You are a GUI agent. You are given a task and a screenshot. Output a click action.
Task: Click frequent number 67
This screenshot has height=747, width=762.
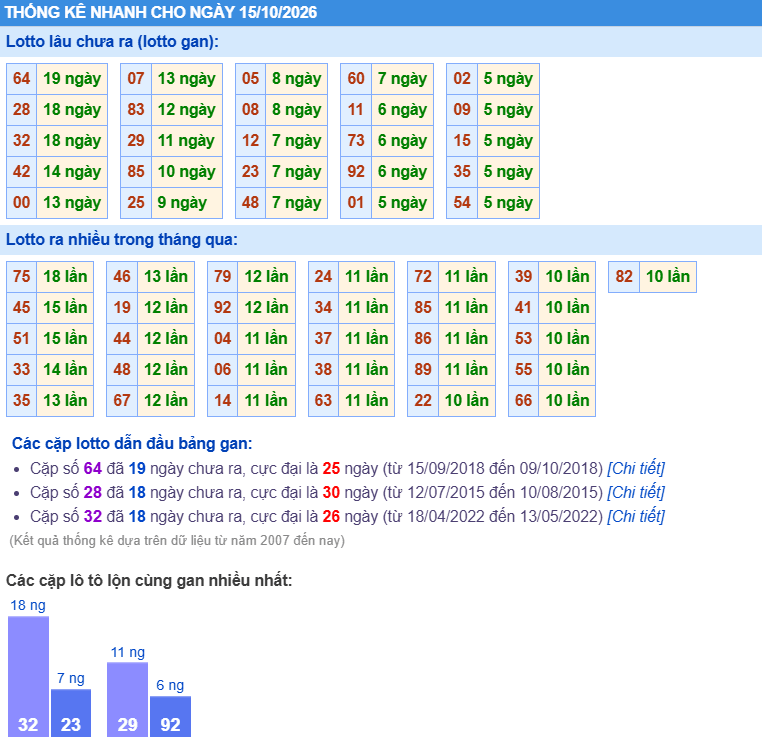(x=122, y=401)
